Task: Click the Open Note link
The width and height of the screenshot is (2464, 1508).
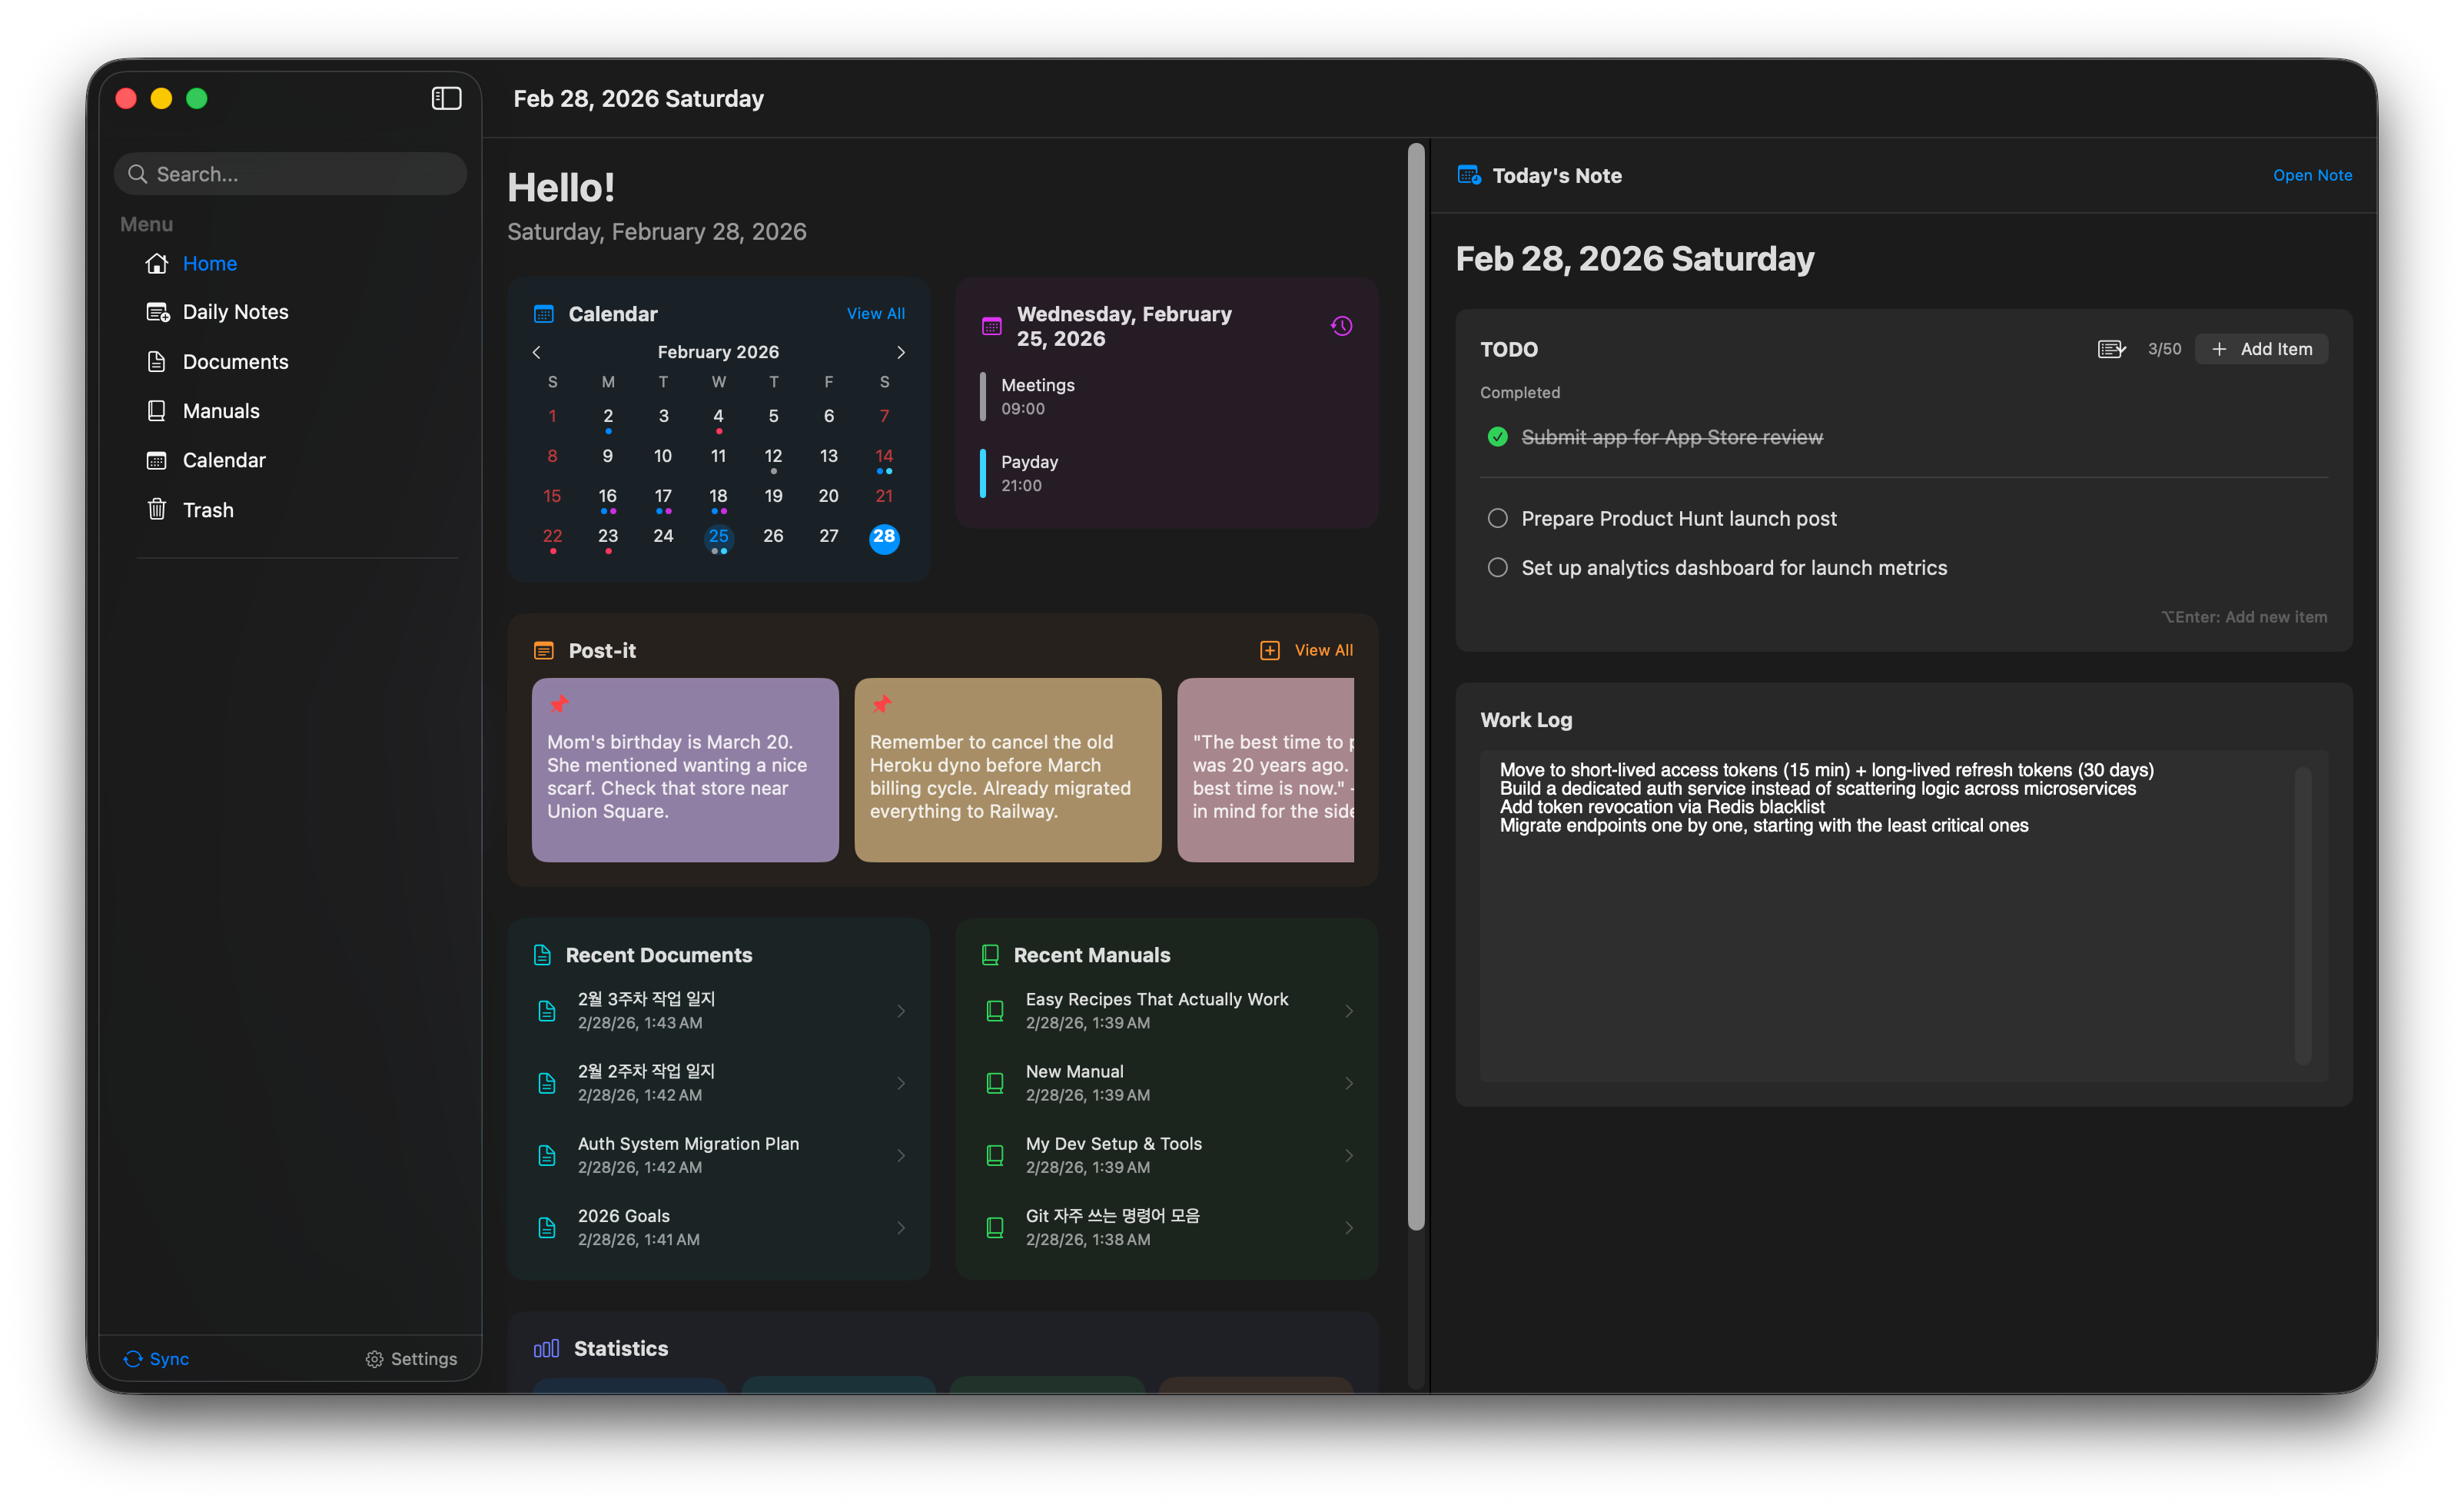Action: (x=2312, y=175)
